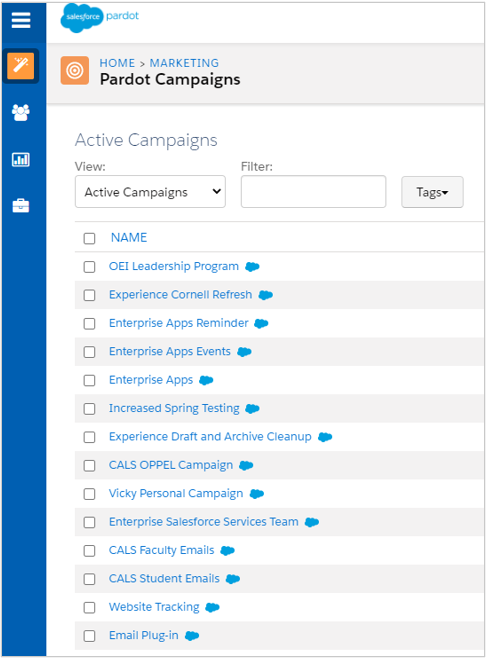Toggle checkbox for Email Plug-in
The image size is (491, 660).
89,636
